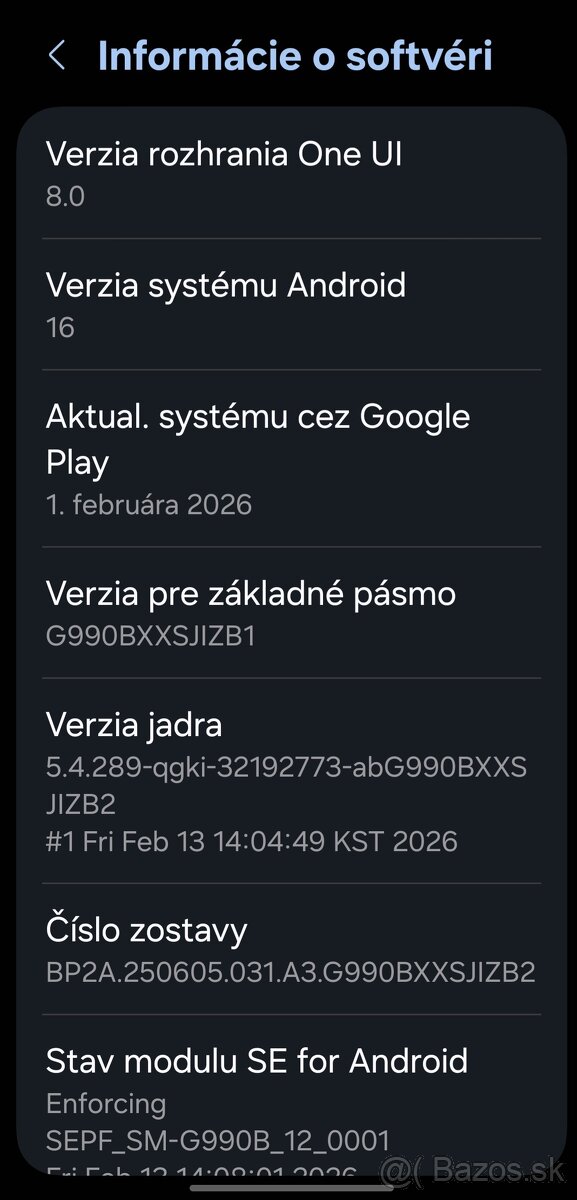Tap the kernel build timestamp line
Image resolution: width=577 pixels, height=1200 pixels.
(x=252, y=841)
